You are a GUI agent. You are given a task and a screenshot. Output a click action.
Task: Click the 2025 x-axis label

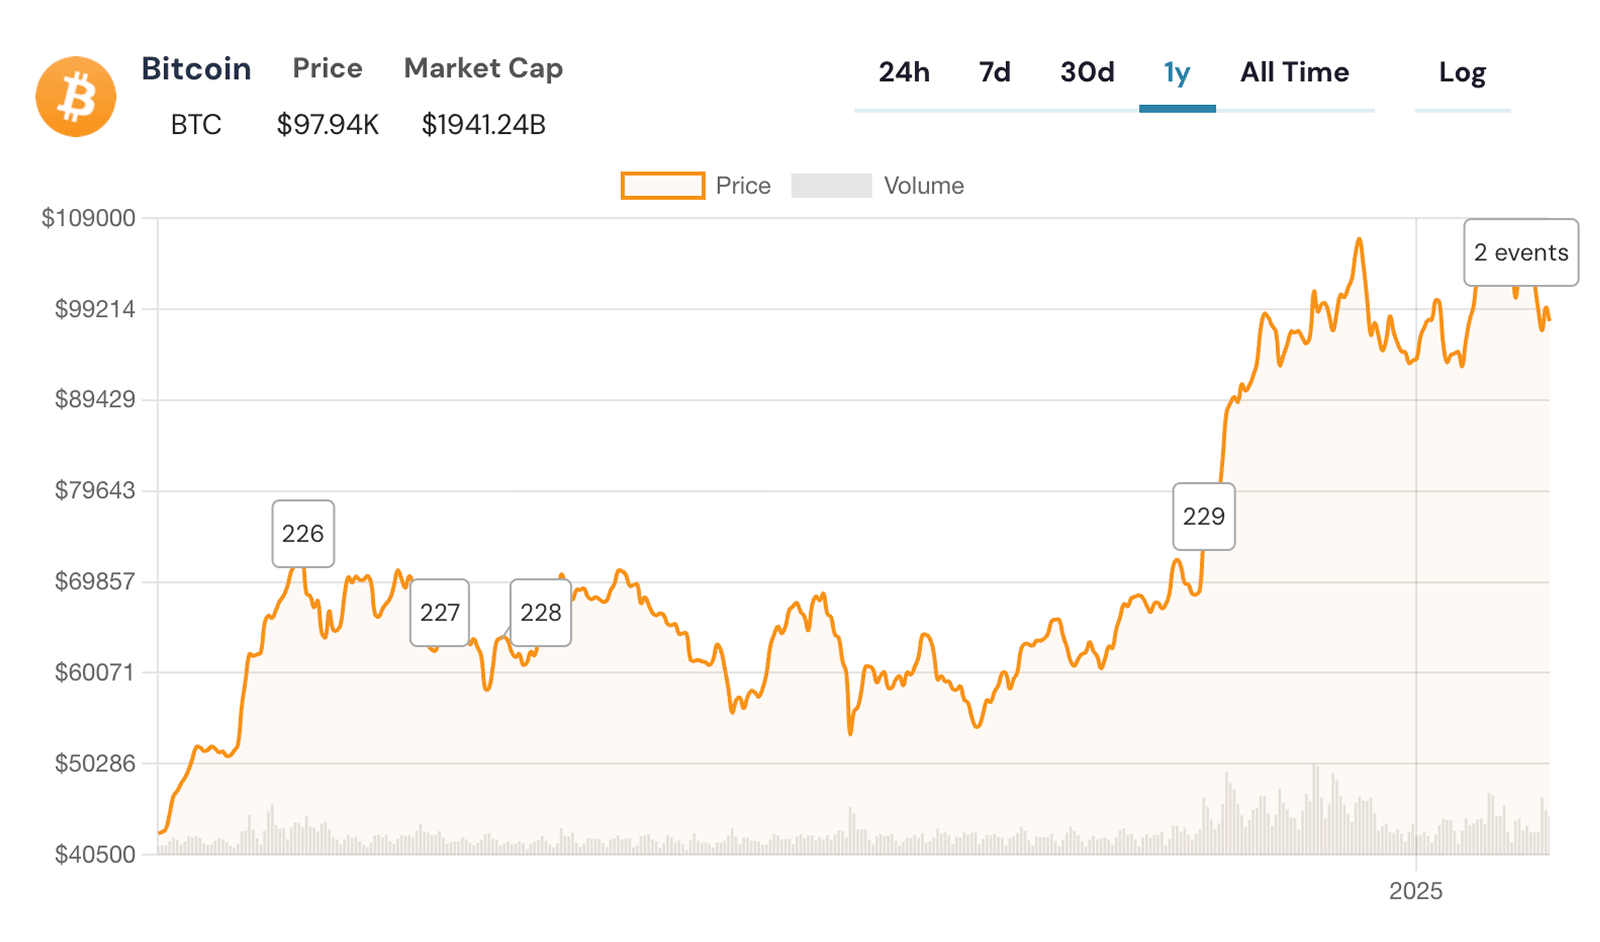(x=1416, y=891)
